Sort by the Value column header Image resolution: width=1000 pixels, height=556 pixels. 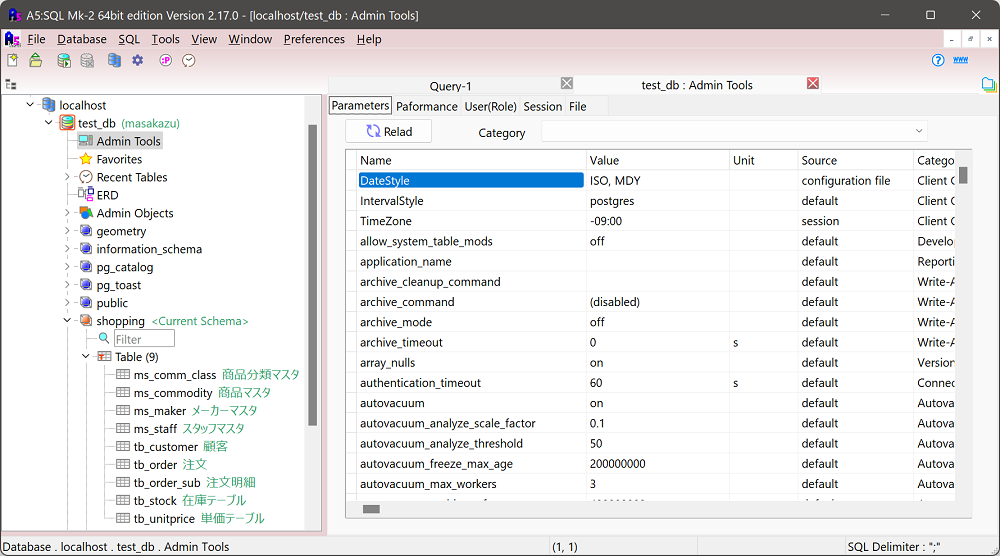tap(658, 160)
